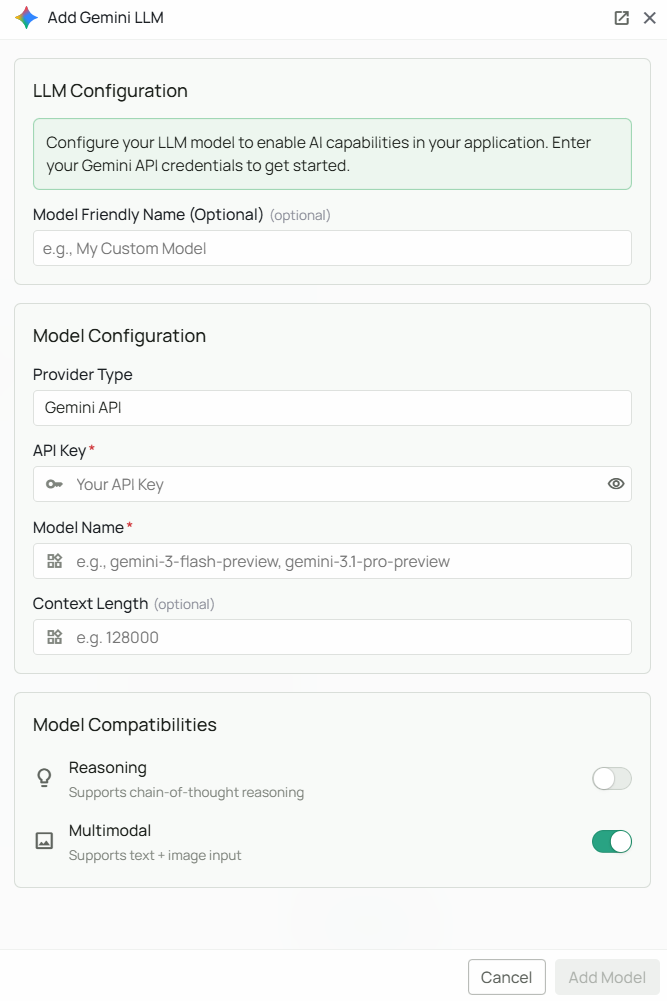The image size is (667, 1001).
Task: Click the 'Context Length' label
Action: click(x=90, y=604)
